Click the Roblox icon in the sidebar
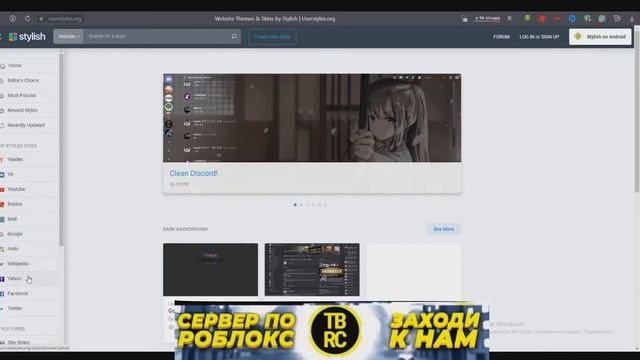Viewport: 640px width, 360px height. [x=2, y=204]
